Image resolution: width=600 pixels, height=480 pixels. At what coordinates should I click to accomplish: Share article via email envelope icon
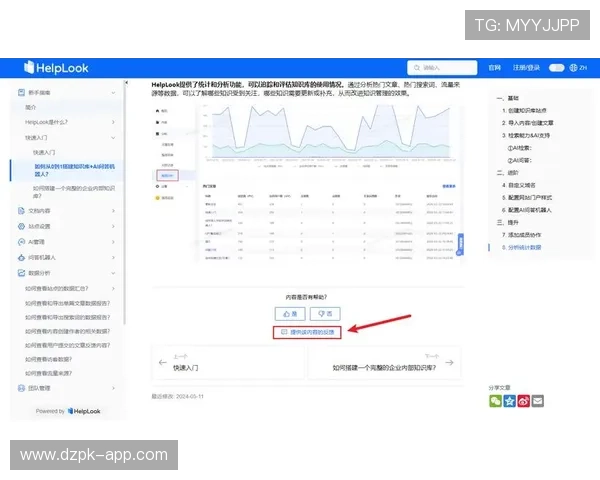pyautogui.click(x=538, y=401)
